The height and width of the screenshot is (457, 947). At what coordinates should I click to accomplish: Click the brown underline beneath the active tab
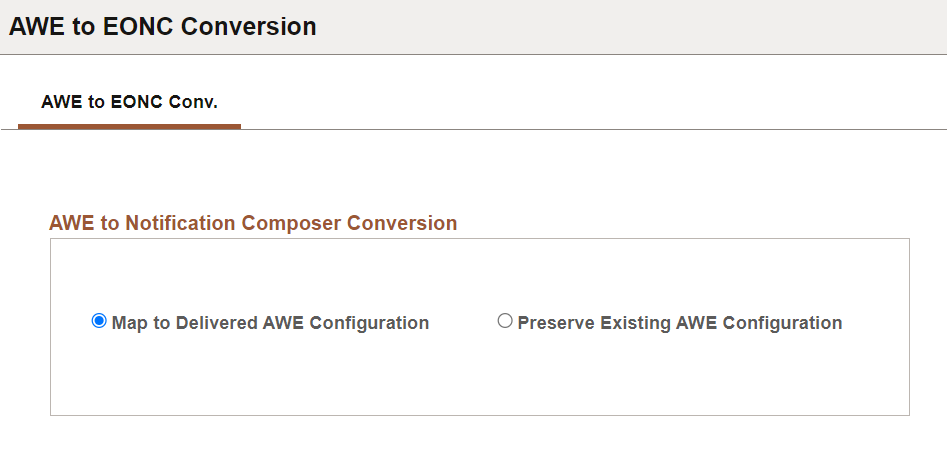[129, 127]
